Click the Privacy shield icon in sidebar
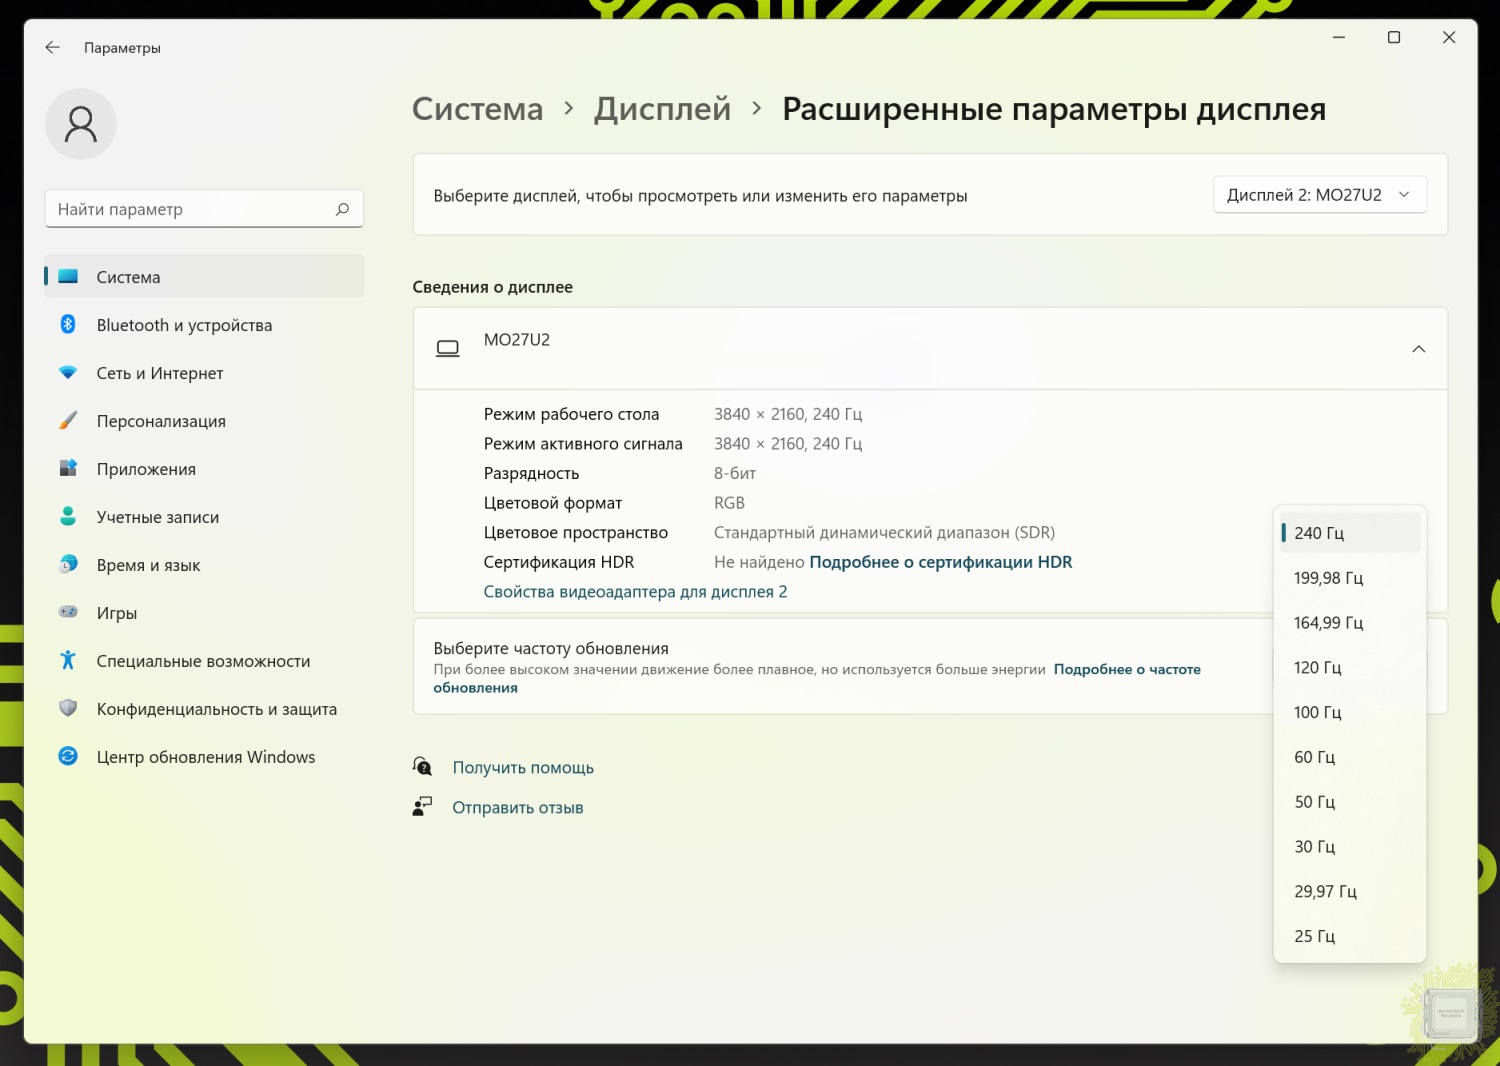Screen dimensions: 1500x1066 (x=68, y=708)
